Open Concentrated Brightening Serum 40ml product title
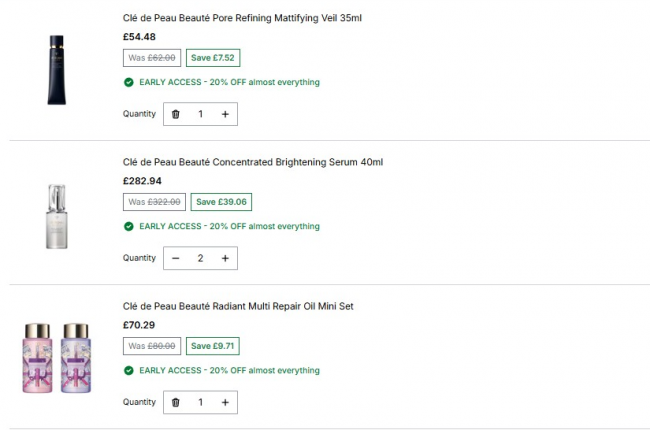650x430 pixels. click(253, 162)
